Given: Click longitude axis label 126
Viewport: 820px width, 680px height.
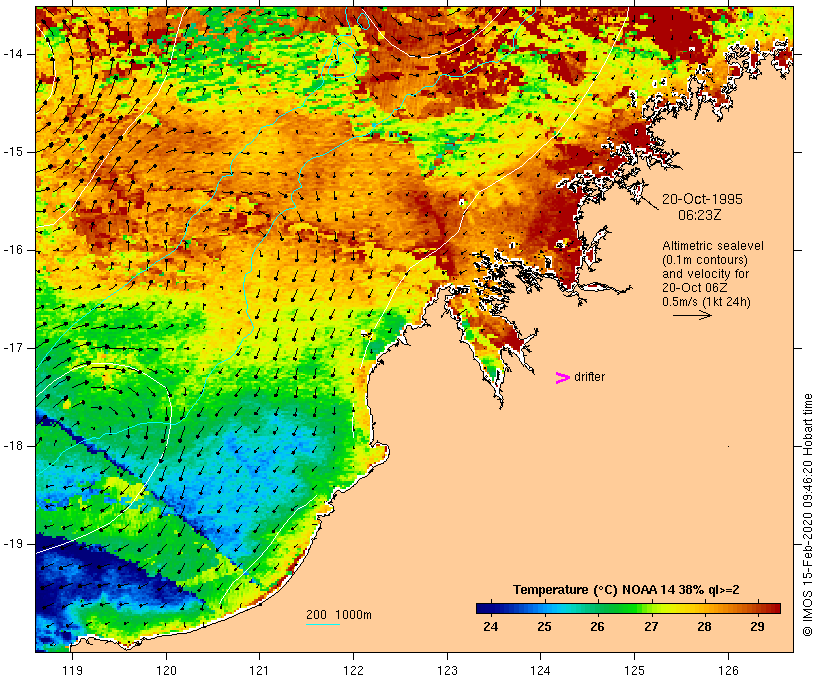Looking at the screenshot, I should click(x=728, y=670).
